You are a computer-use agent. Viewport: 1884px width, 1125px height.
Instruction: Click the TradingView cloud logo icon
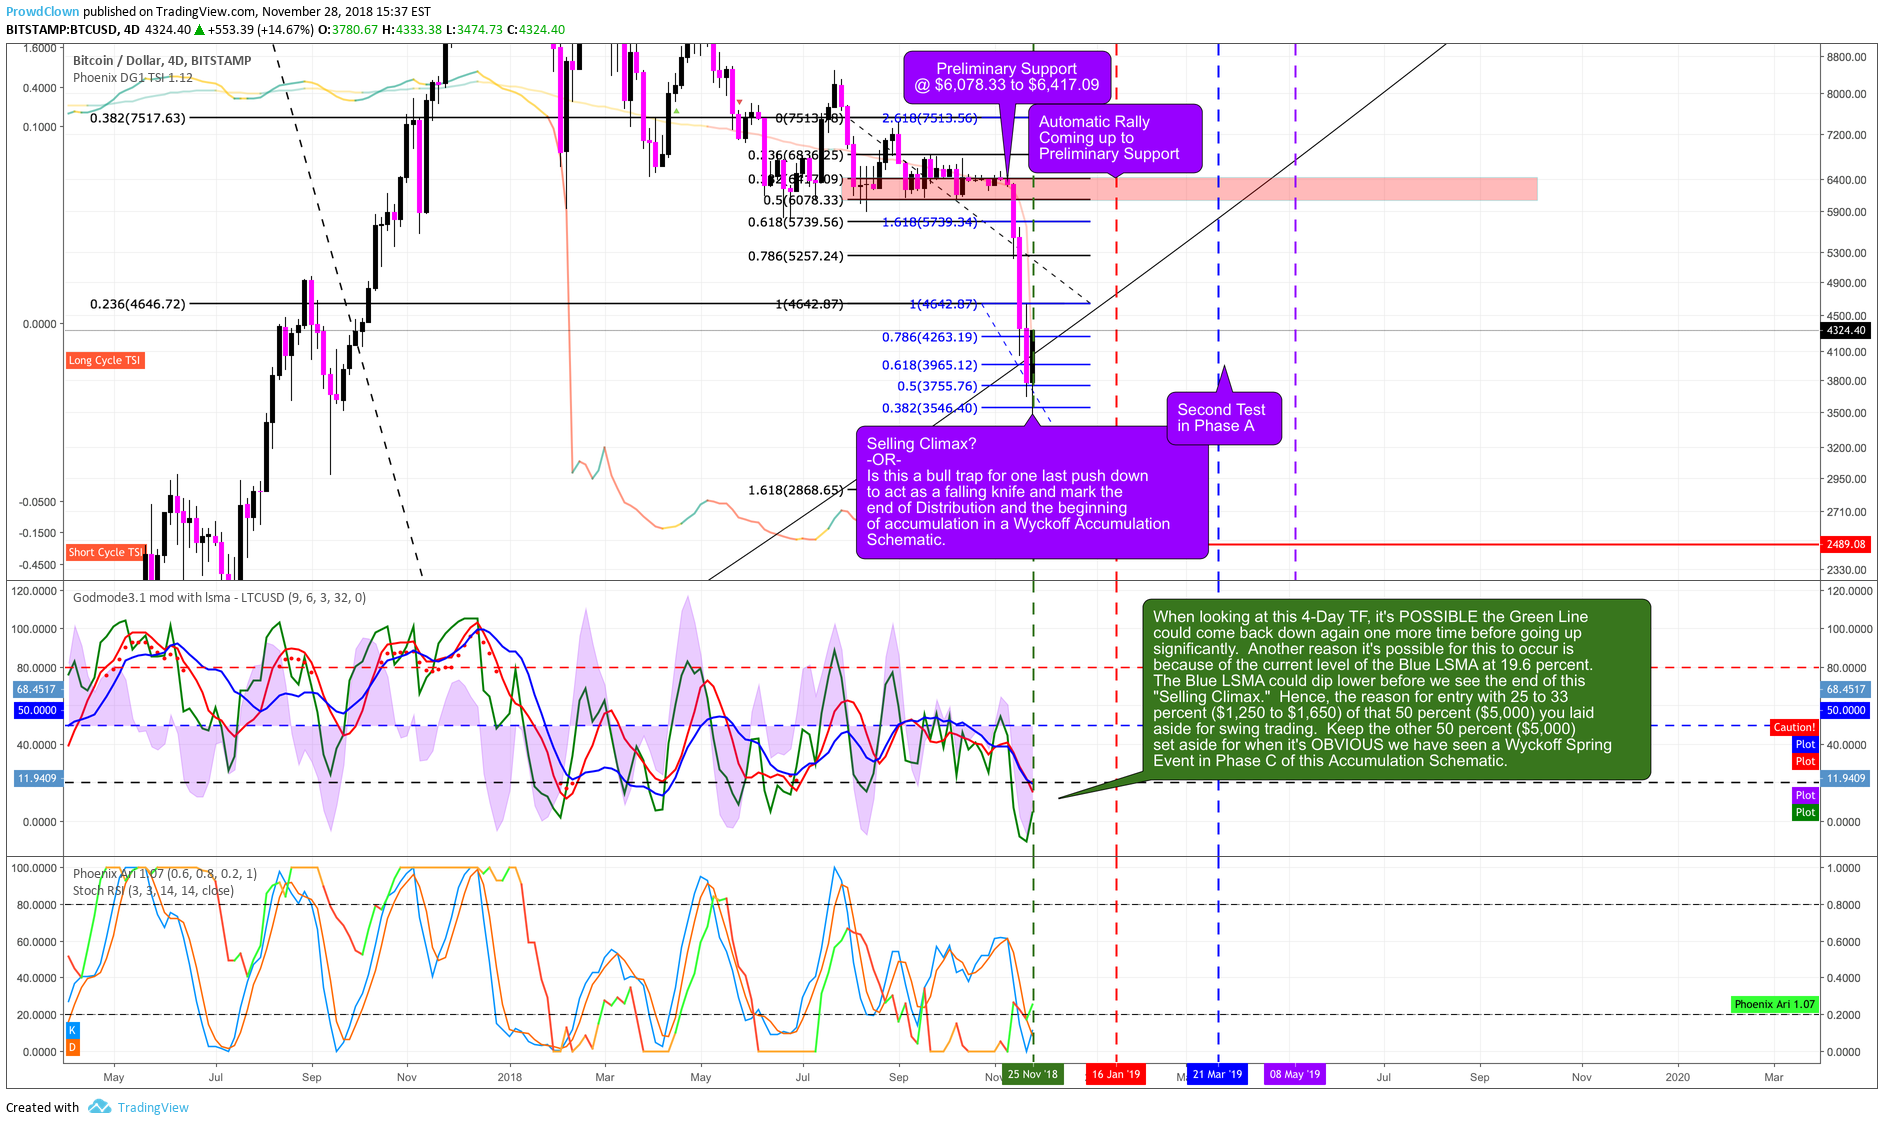click(99, 1106)
